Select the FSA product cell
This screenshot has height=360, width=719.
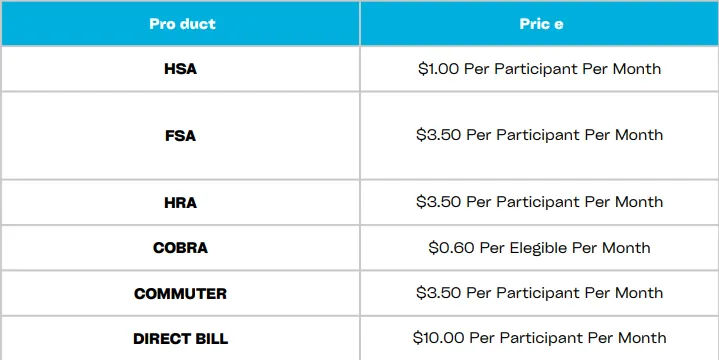pos(181,136)
